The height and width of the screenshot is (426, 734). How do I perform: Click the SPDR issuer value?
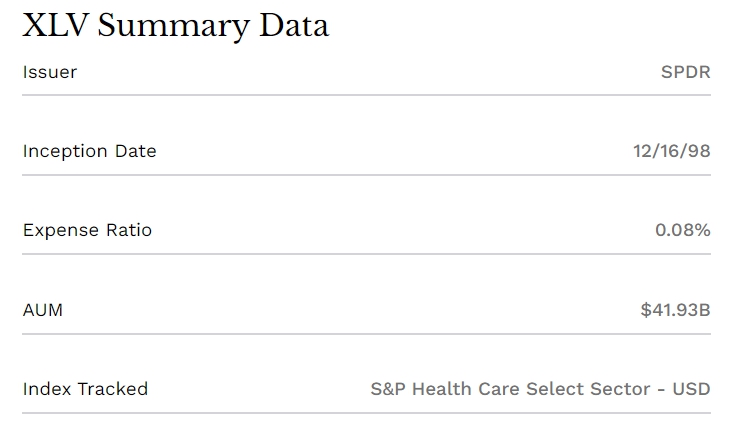pyautogui.click(x=685, y=72)
